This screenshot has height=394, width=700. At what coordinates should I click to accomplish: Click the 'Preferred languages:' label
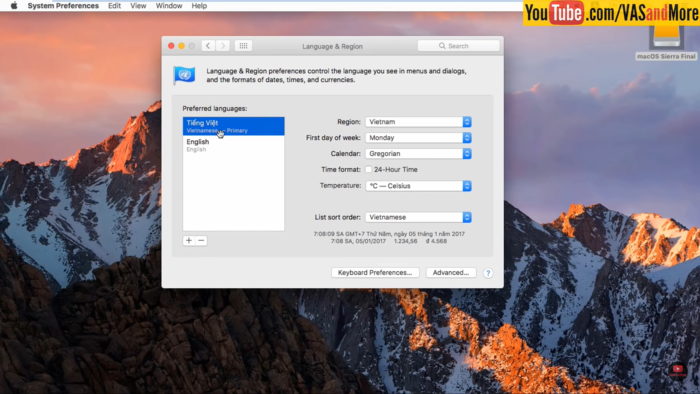215,108
